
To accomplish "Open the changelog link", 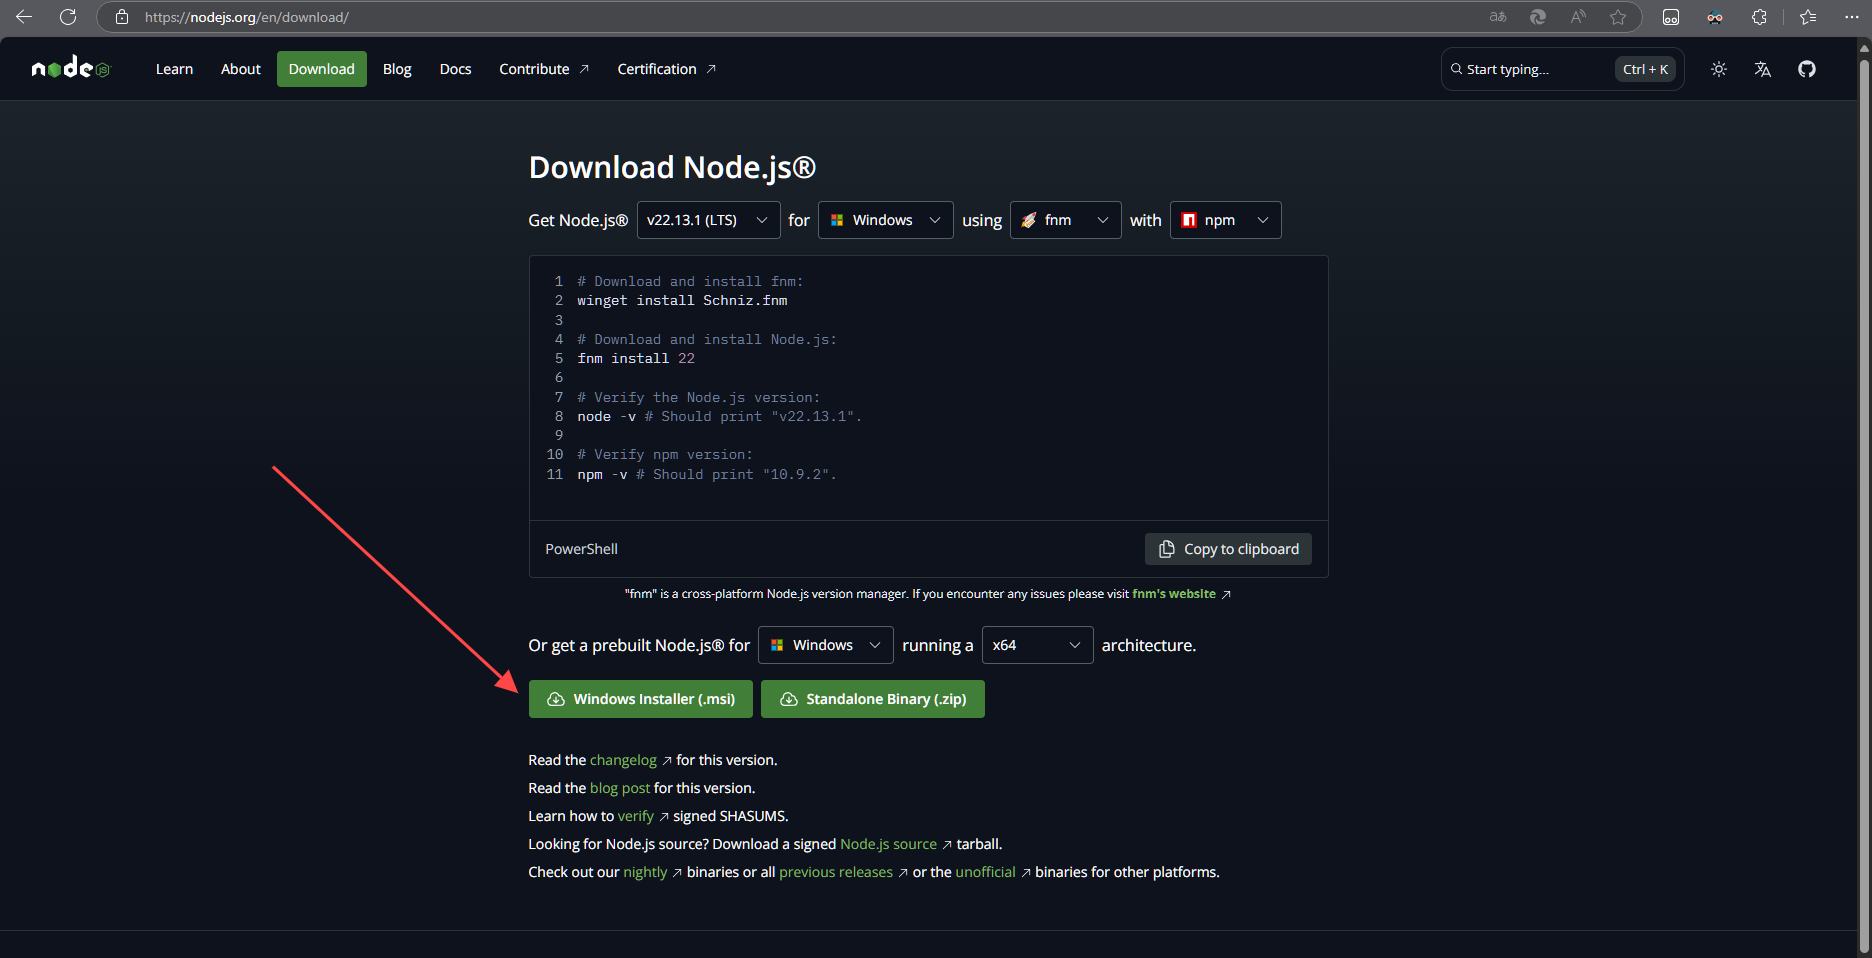I will click(x=623, y=760).
